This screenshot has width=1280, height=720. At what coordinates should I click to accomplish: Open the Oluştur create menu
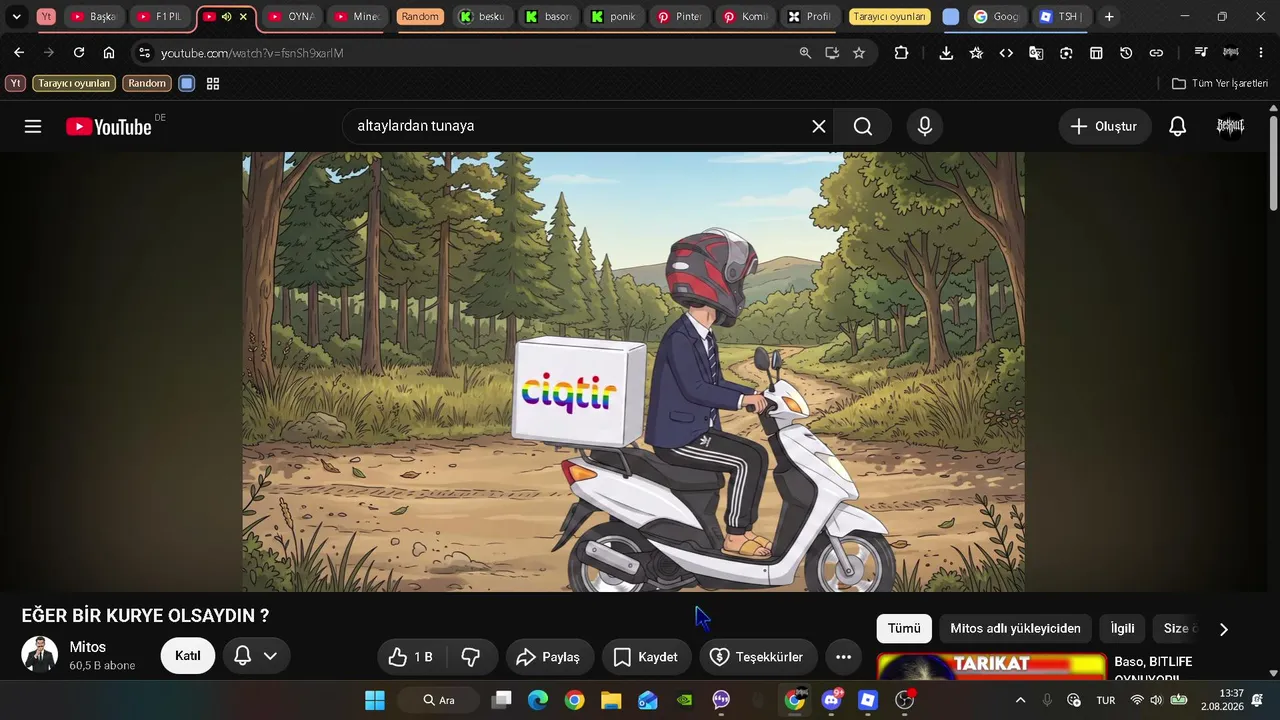1104,126
